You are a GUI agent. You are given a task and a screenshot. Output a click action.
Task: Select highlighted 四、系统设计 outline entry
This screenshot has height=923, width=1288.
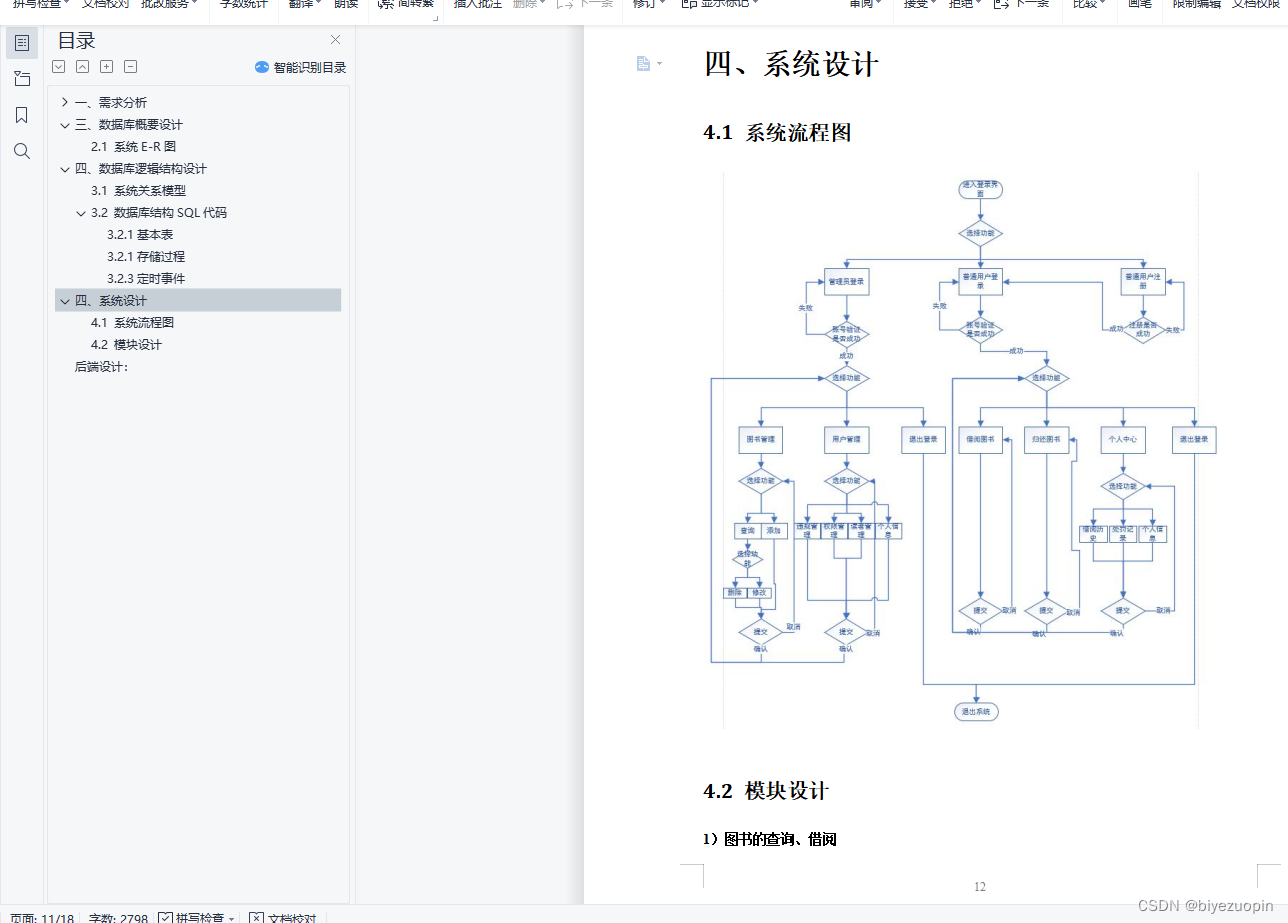[198, 300]
